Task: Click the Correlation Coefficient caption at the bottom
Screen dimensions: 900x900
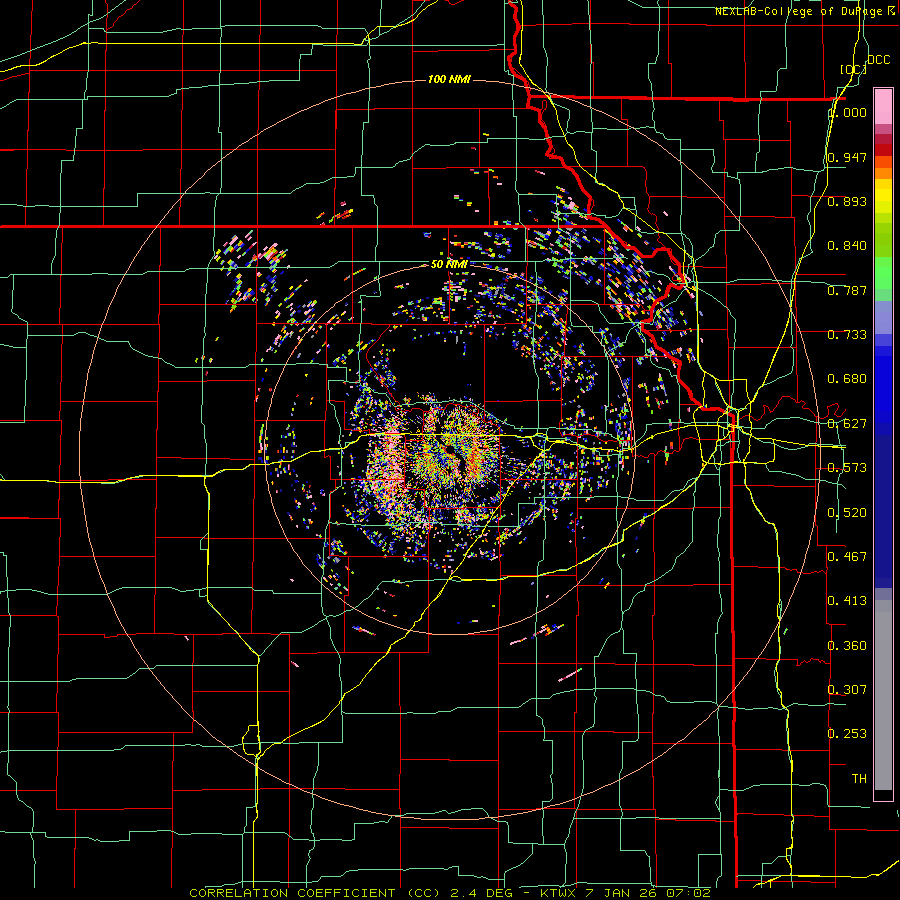Action: pyautogui.click(x=449, y=893)
